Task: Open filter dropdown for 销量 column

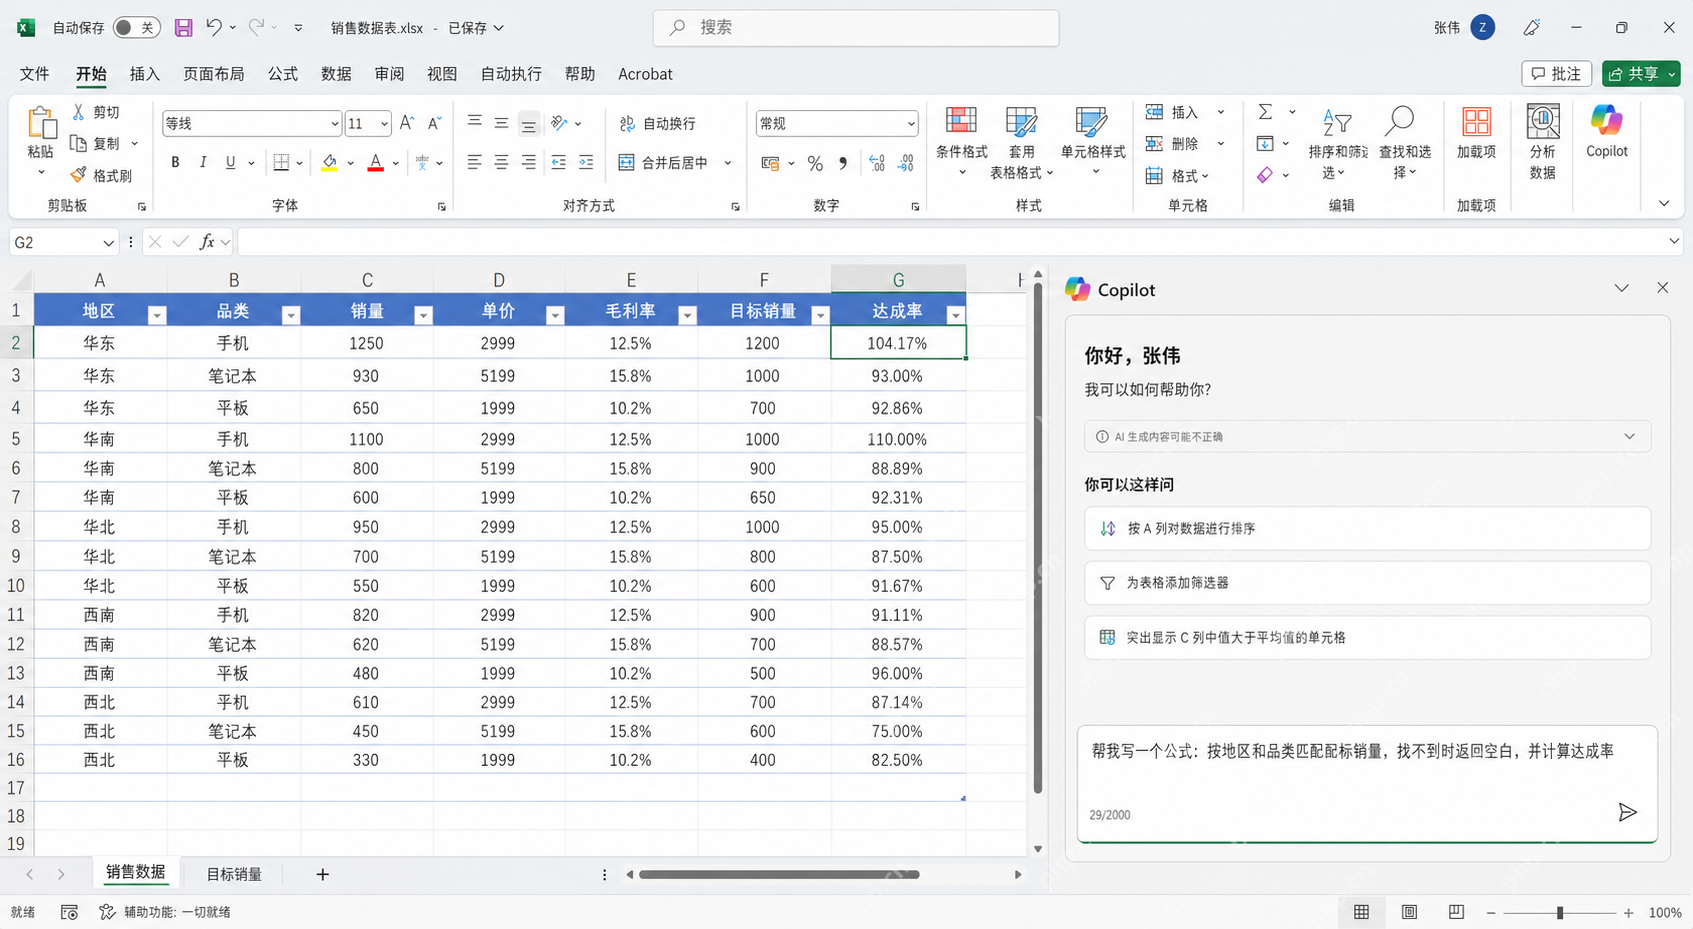Action: point(423,315)
